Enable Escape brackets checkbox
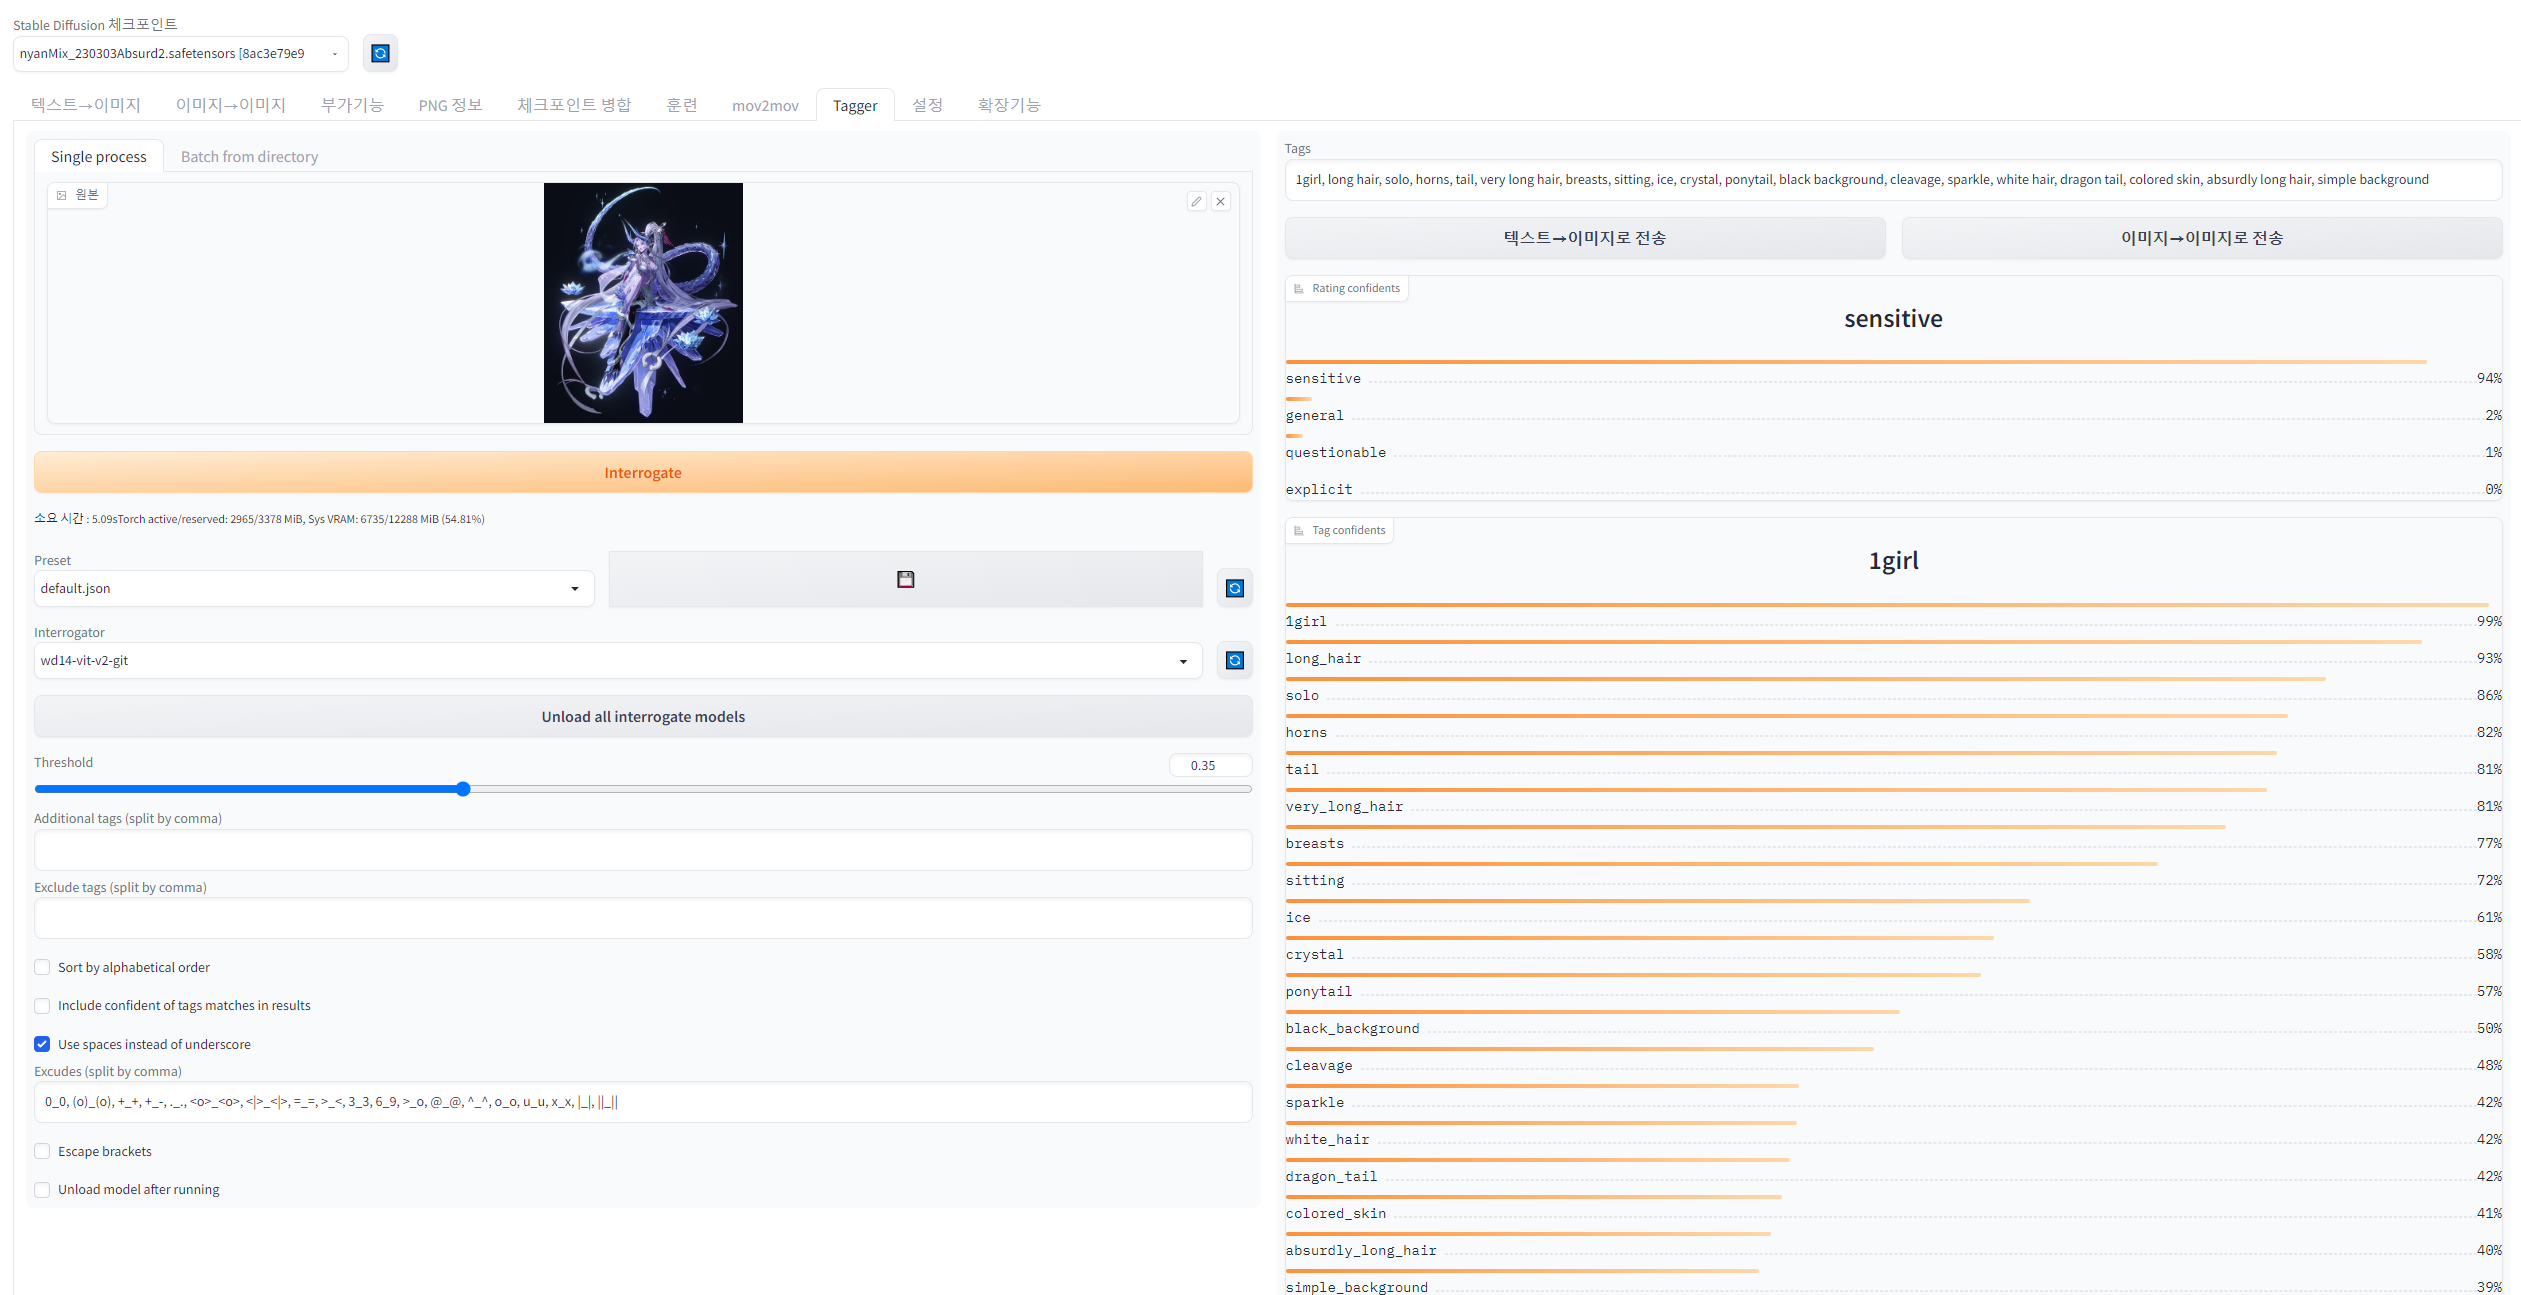 pyautogui.click(x=42, y=1151)
